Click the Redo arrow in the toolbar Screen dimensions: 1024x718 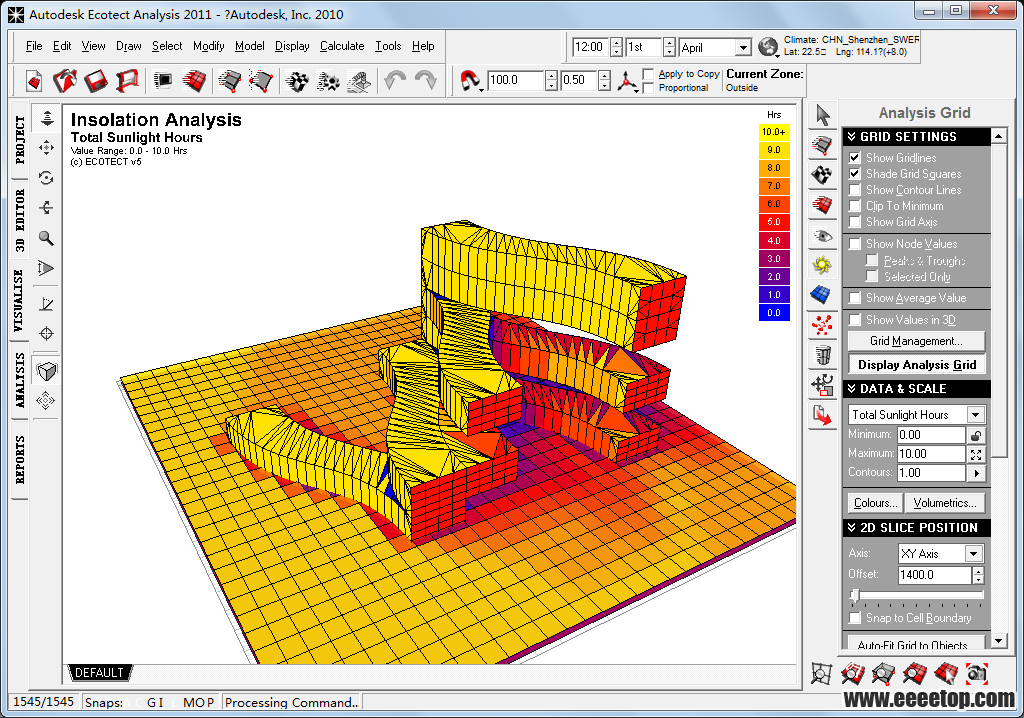pos(426,81)
